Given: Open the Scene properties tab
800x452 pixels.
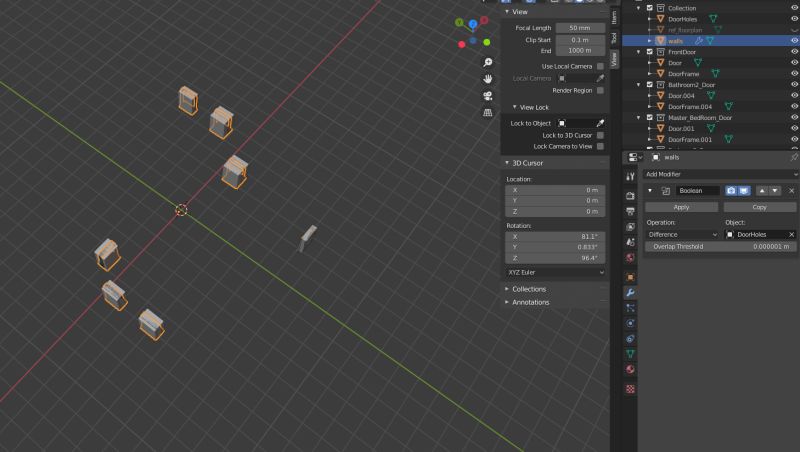Looking at the screenshot, I should tap(630, 242).
